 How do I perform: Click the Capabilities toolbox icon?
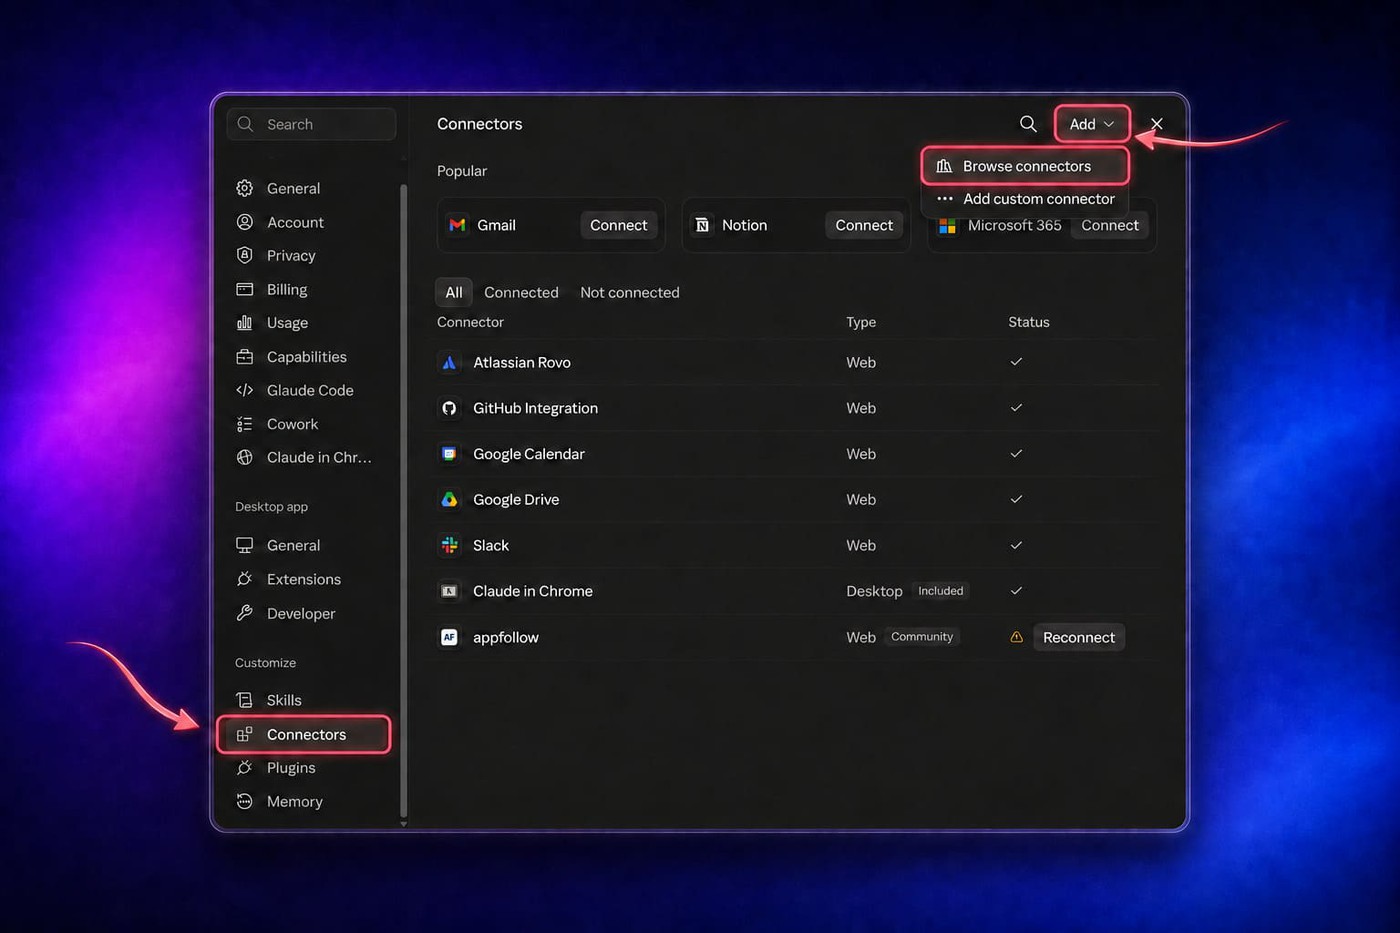[x=244, y=356]
